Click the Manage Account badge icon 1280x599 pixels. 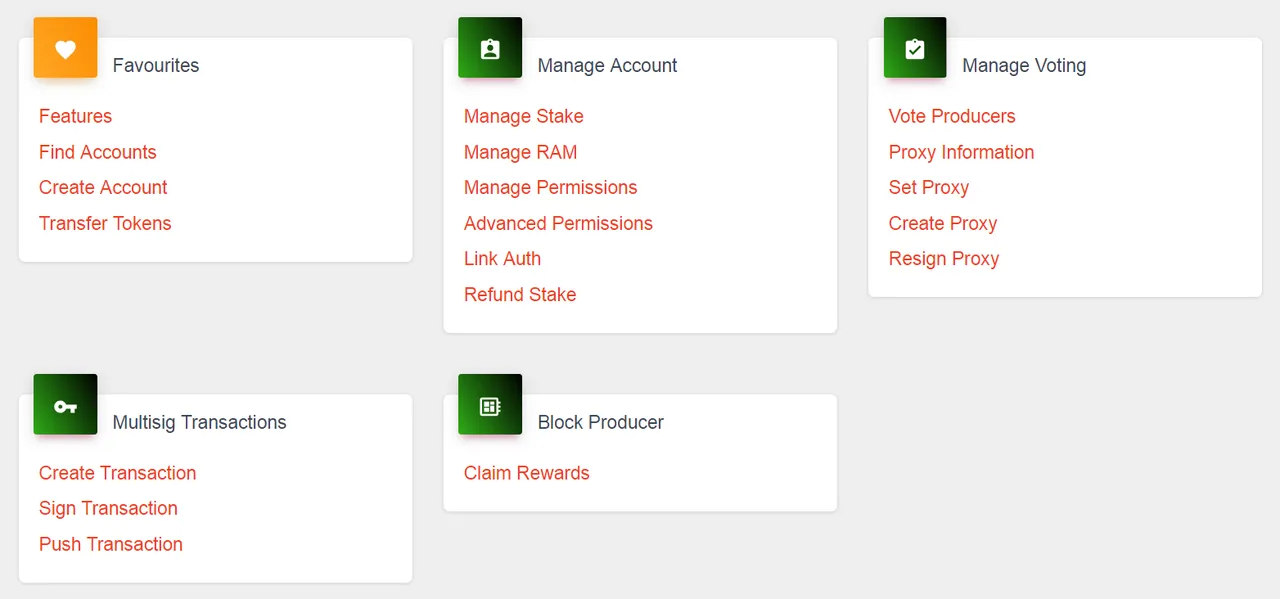(x=490, y=48)
